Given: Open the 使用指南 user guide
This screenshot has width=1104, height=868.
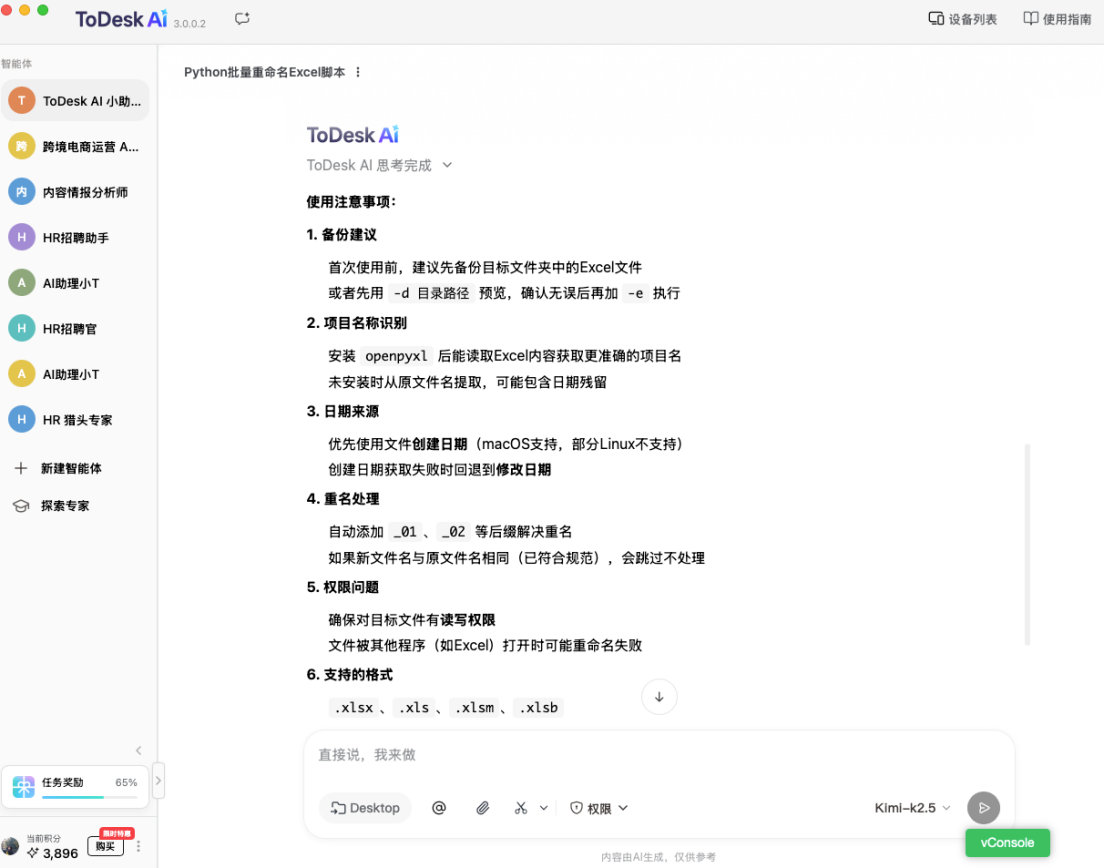Looking at the screenshot, I should tap(1057, 19).
